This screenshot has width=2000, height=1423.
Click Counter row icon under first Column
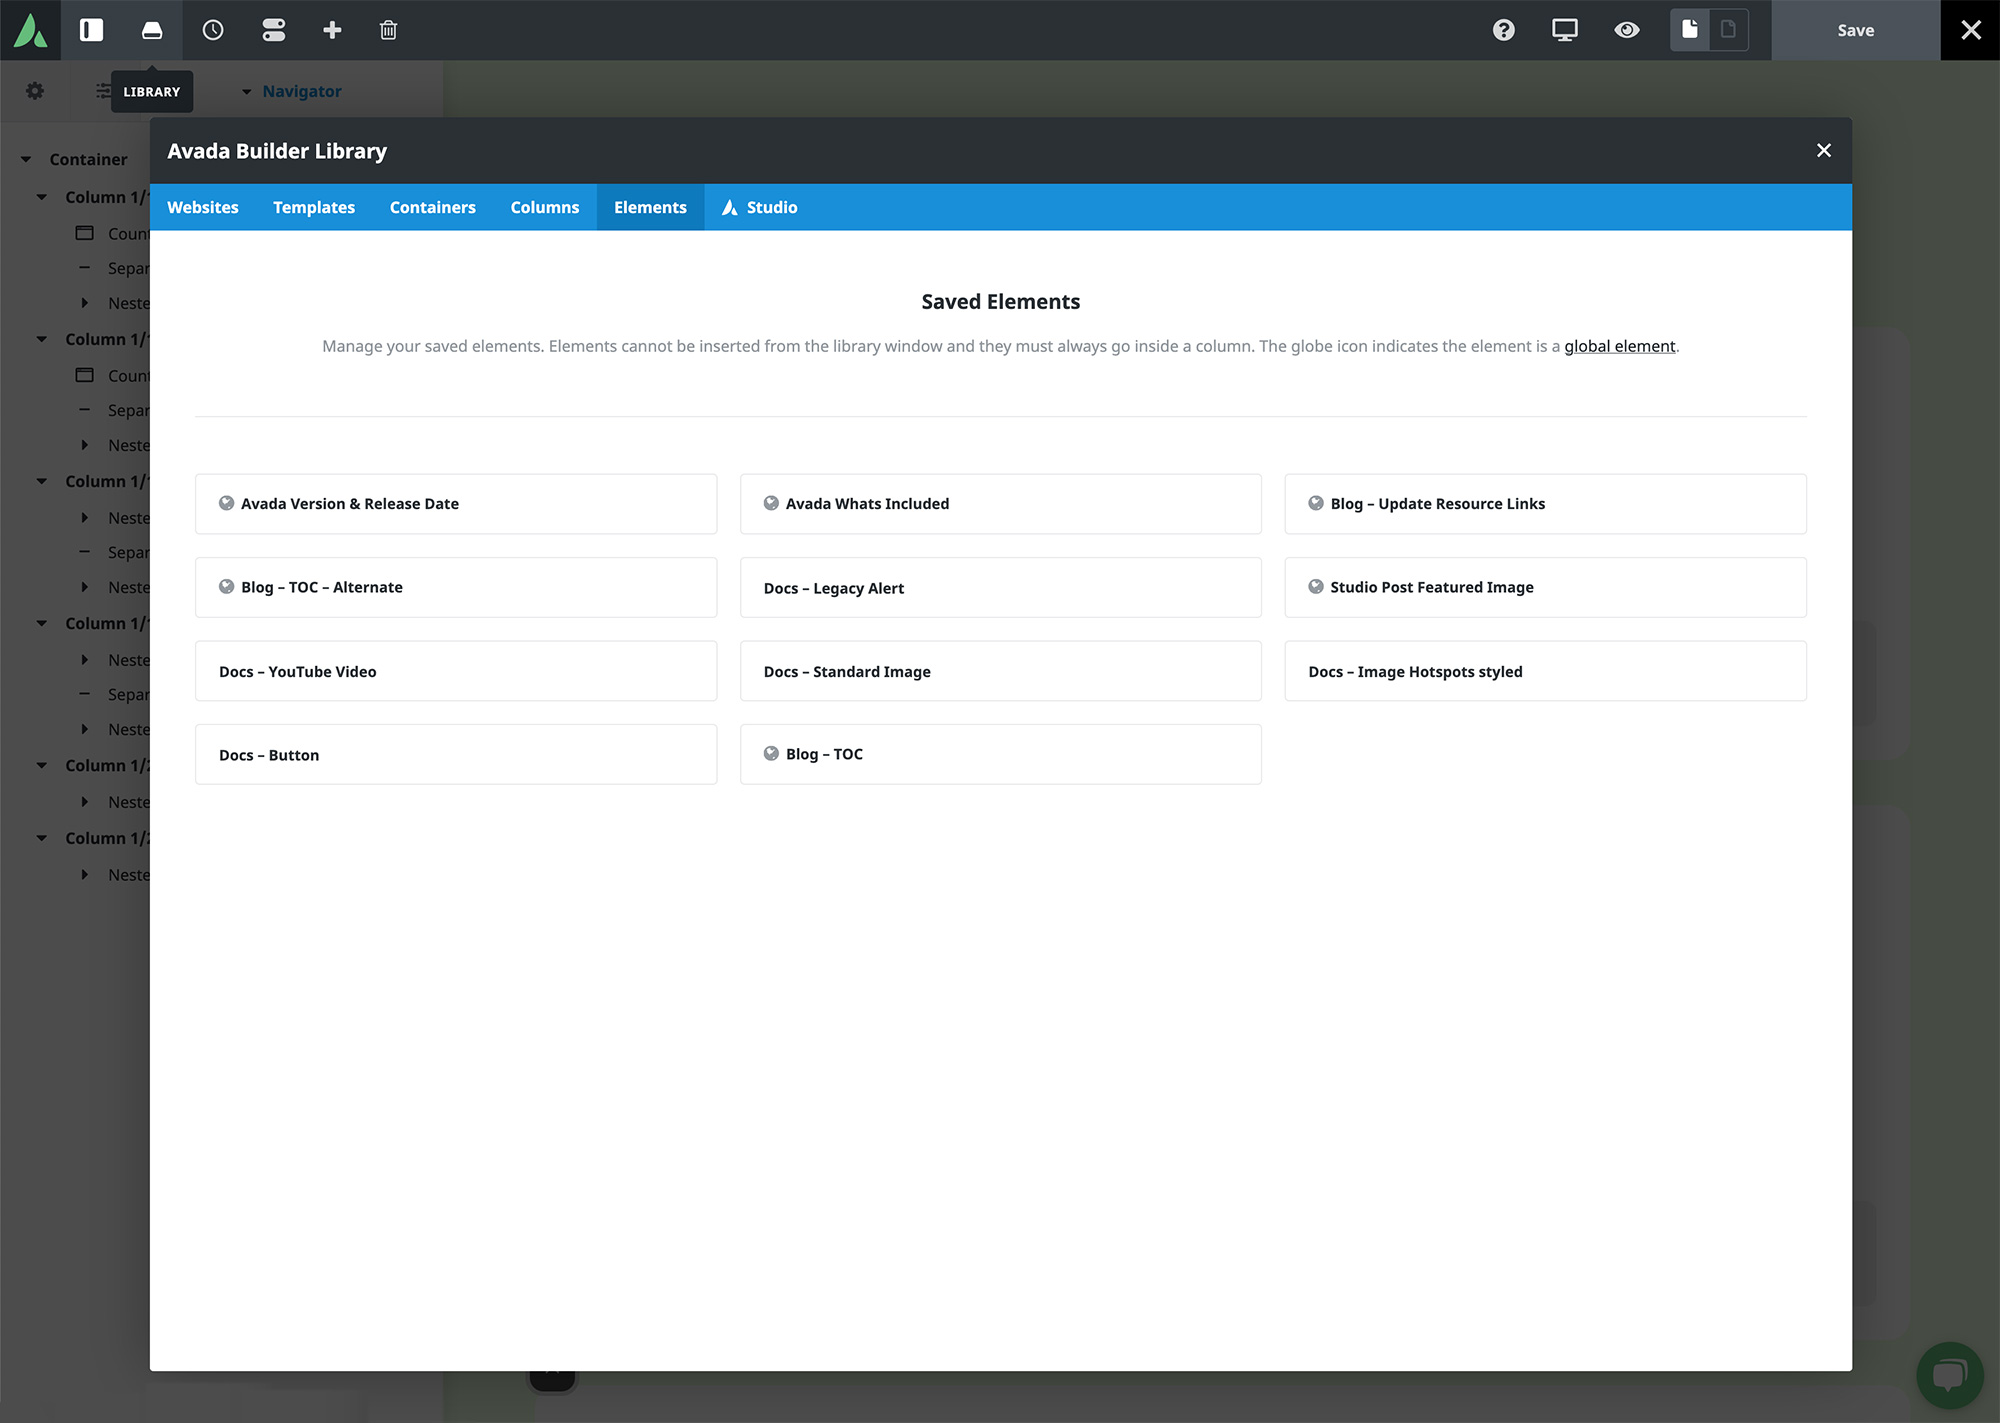85,233
